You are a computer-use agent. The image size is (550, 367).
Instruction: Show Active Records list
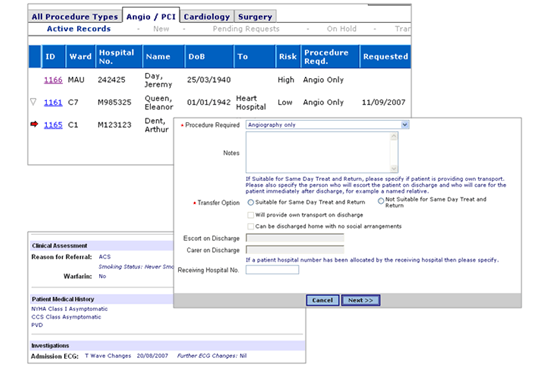[79, 29]
